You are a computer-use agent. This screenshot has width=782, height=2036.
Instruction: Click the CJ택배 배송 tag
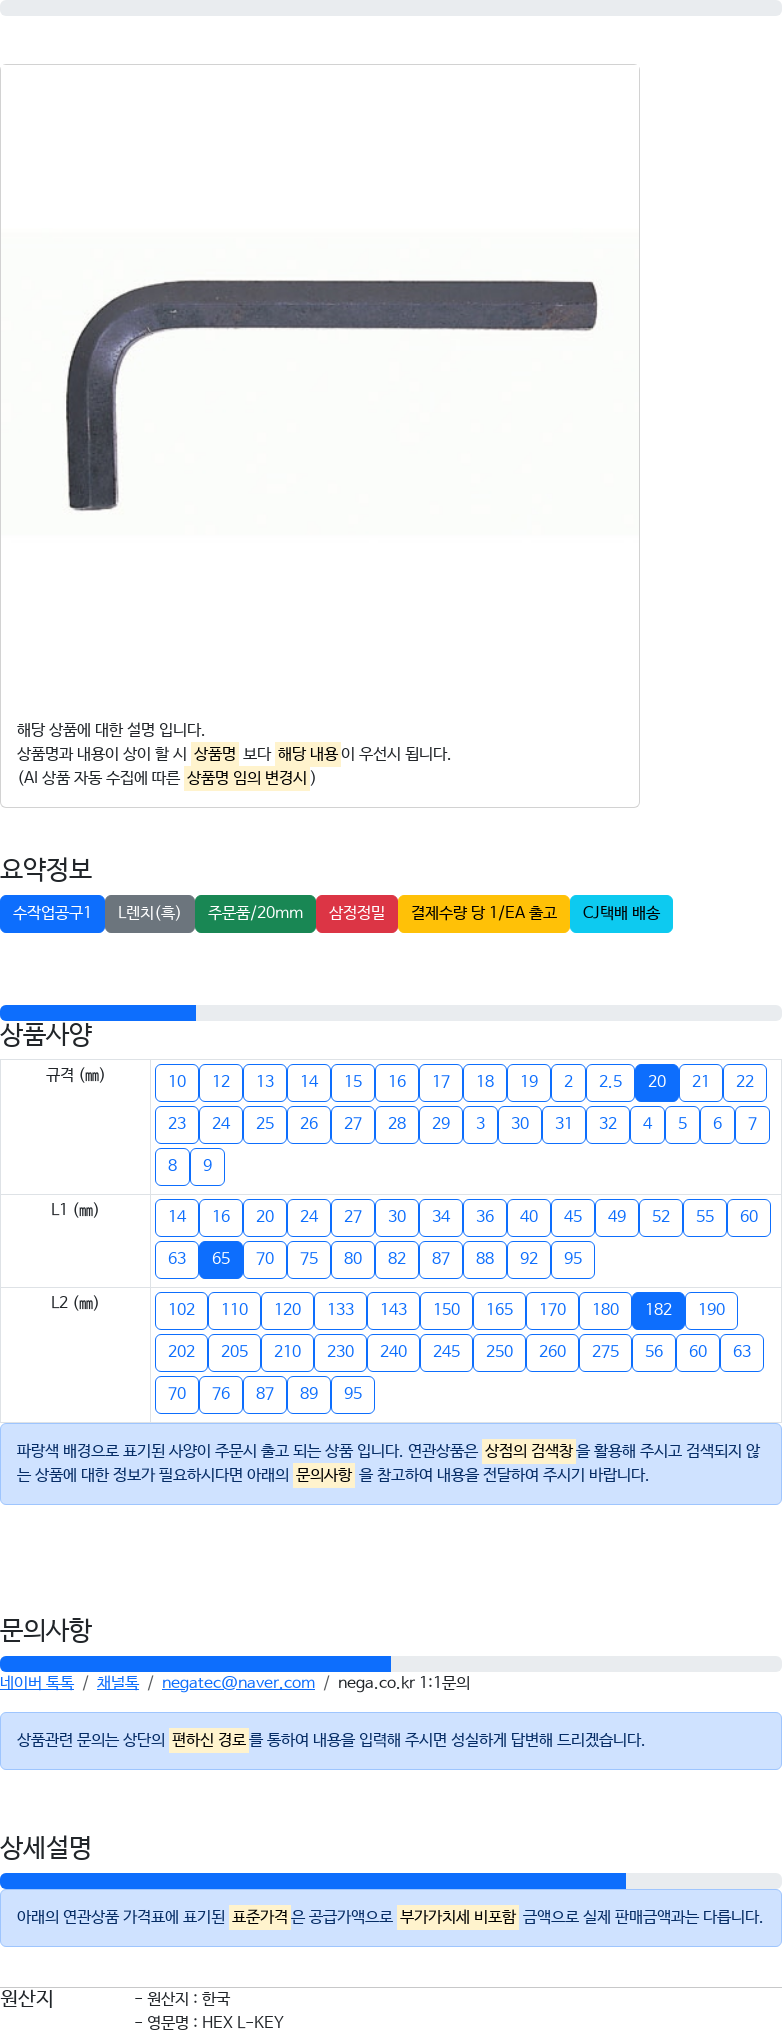[621, 913]
